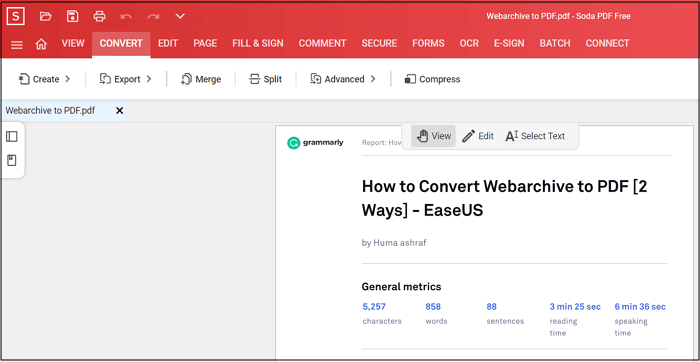This screenshot has height=362, width=700.
Task: Click the author line 'by Huma ashraf'
Action: pos(394,243)
